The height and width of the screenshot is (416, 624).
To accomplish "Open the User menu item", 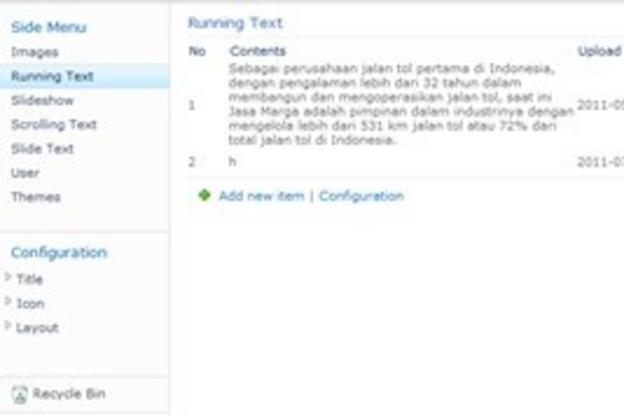I will point(26,173).
